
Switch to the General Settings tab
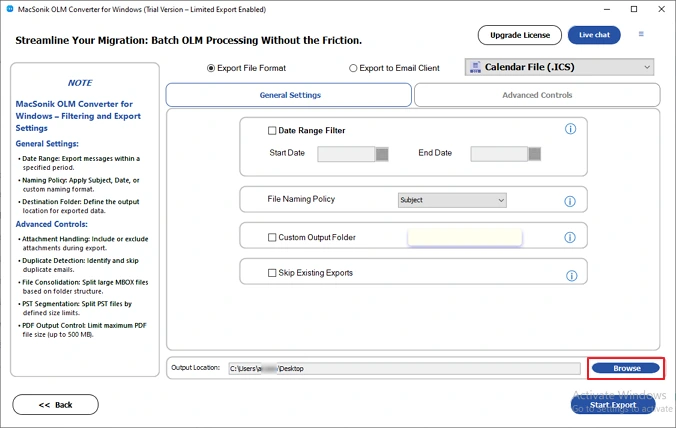tap(288, 95)
